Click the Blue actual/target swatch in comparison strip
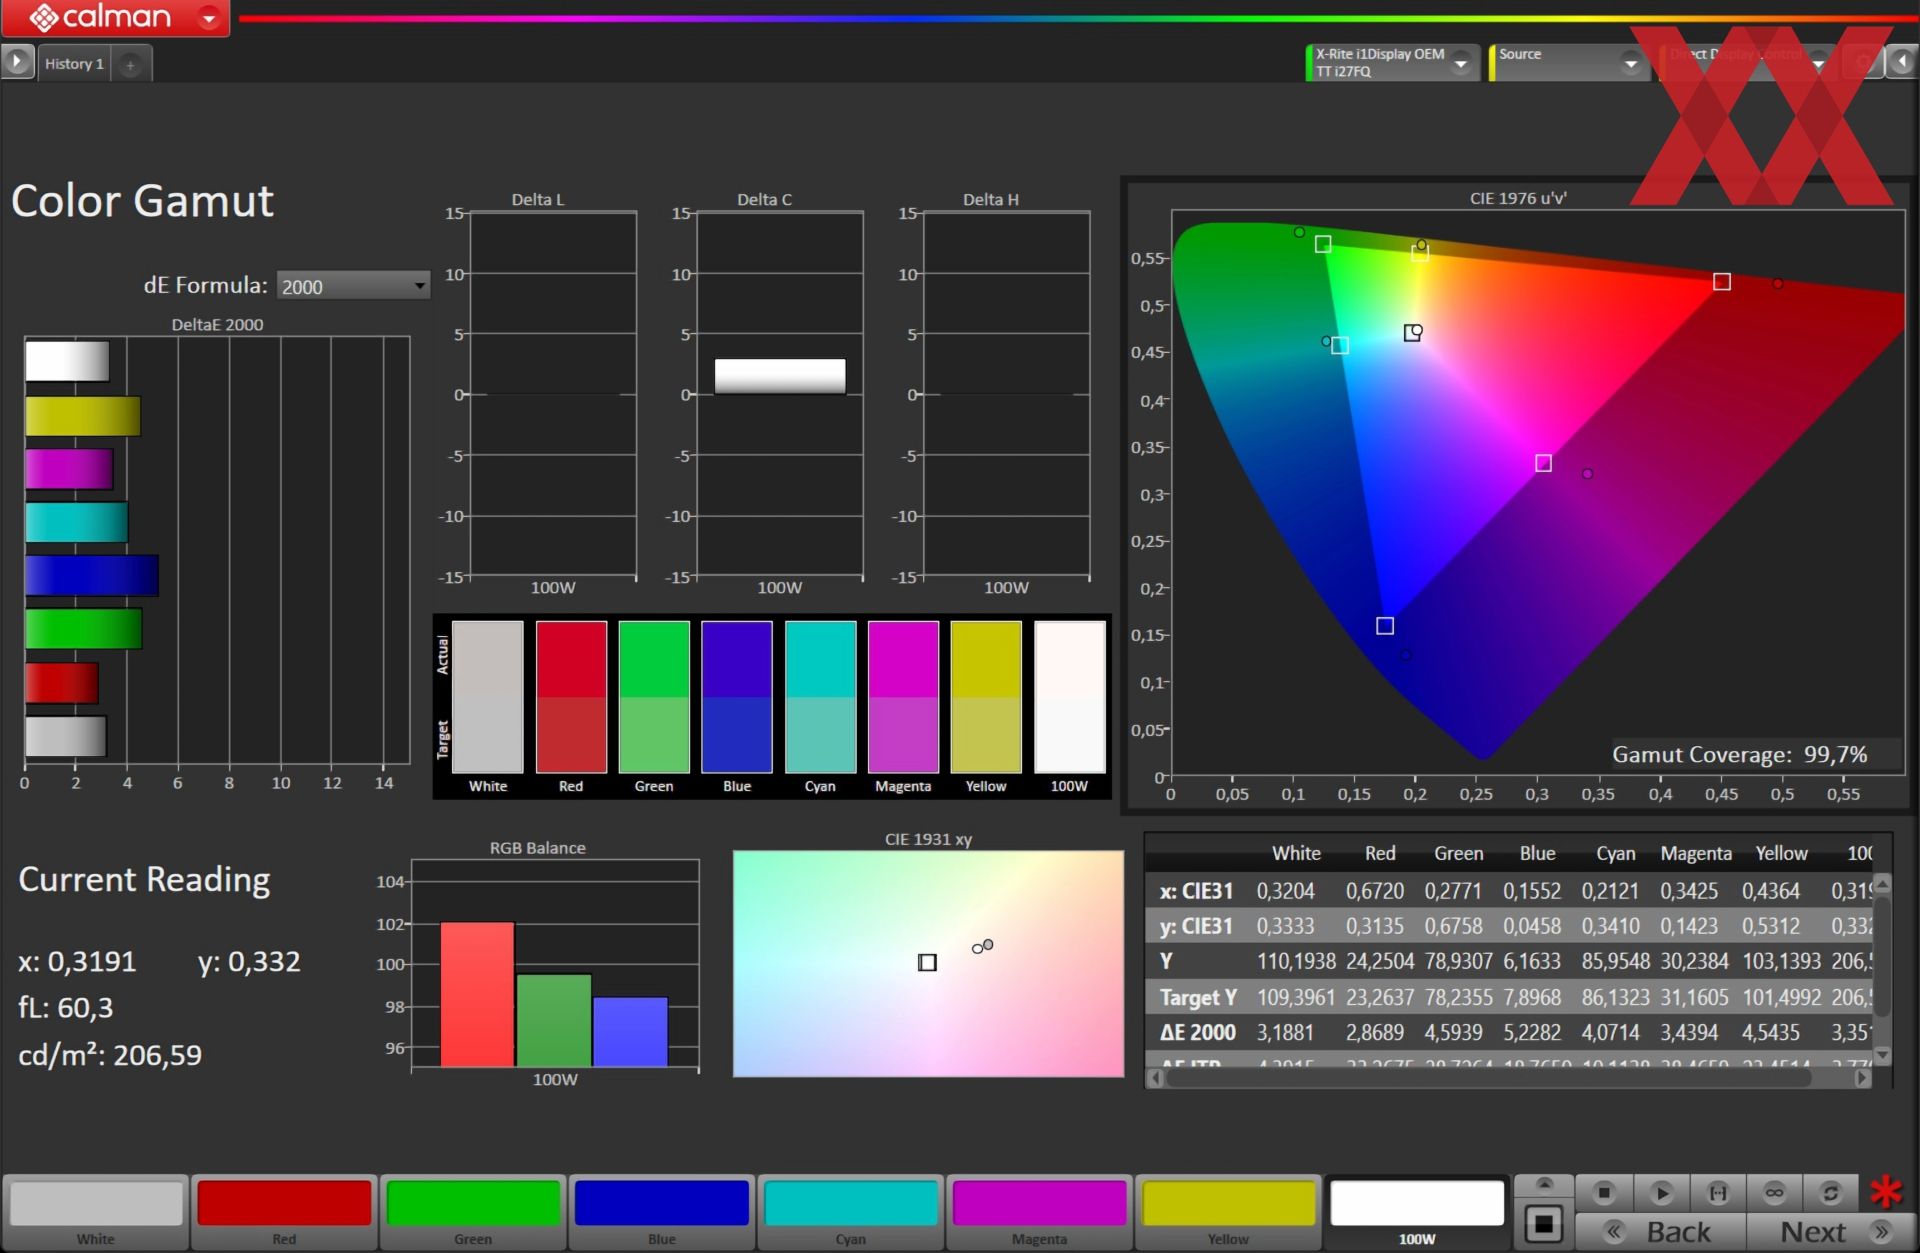This screenshot has height=1253, width=1920. [x=737, y=697]
